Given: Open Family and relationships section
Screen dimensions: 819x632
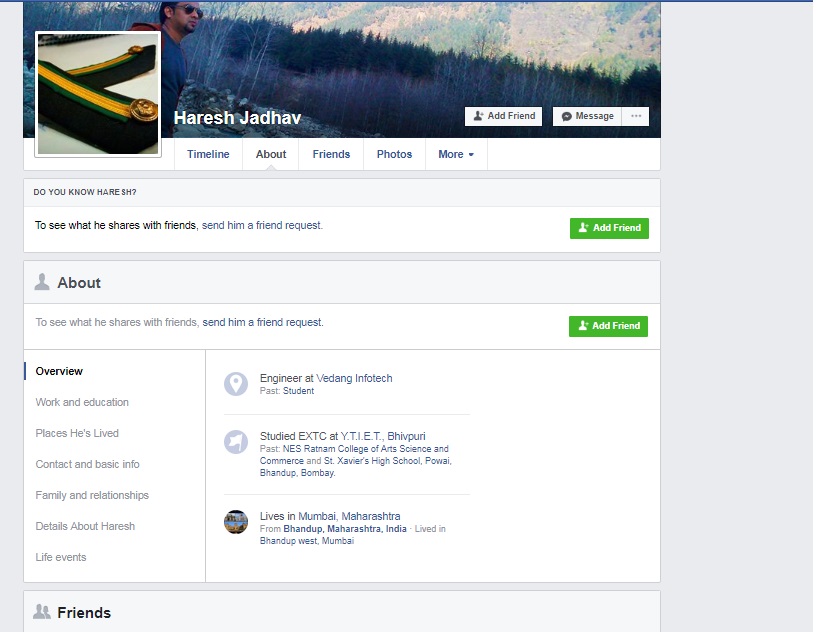Looking at the screenshot, I should [x=92, y=495].
